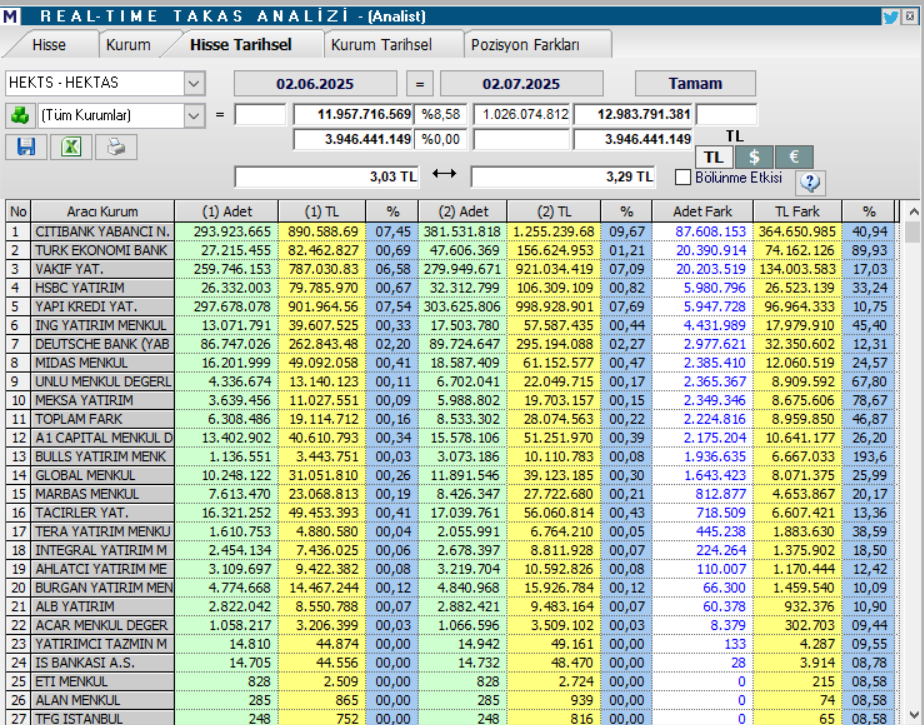Viewport: 924px width, 725px height.
Task: Switch currency to TL toggle
Action: (714, 157)
